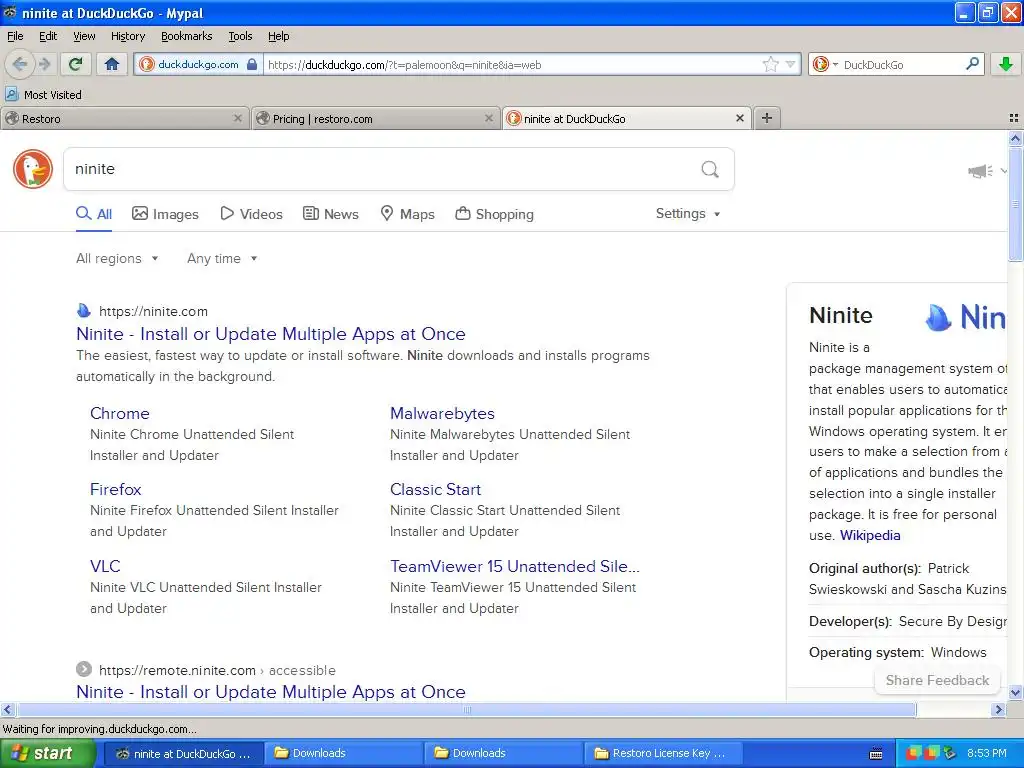Close the Restoro tab

tap(238, 118)
